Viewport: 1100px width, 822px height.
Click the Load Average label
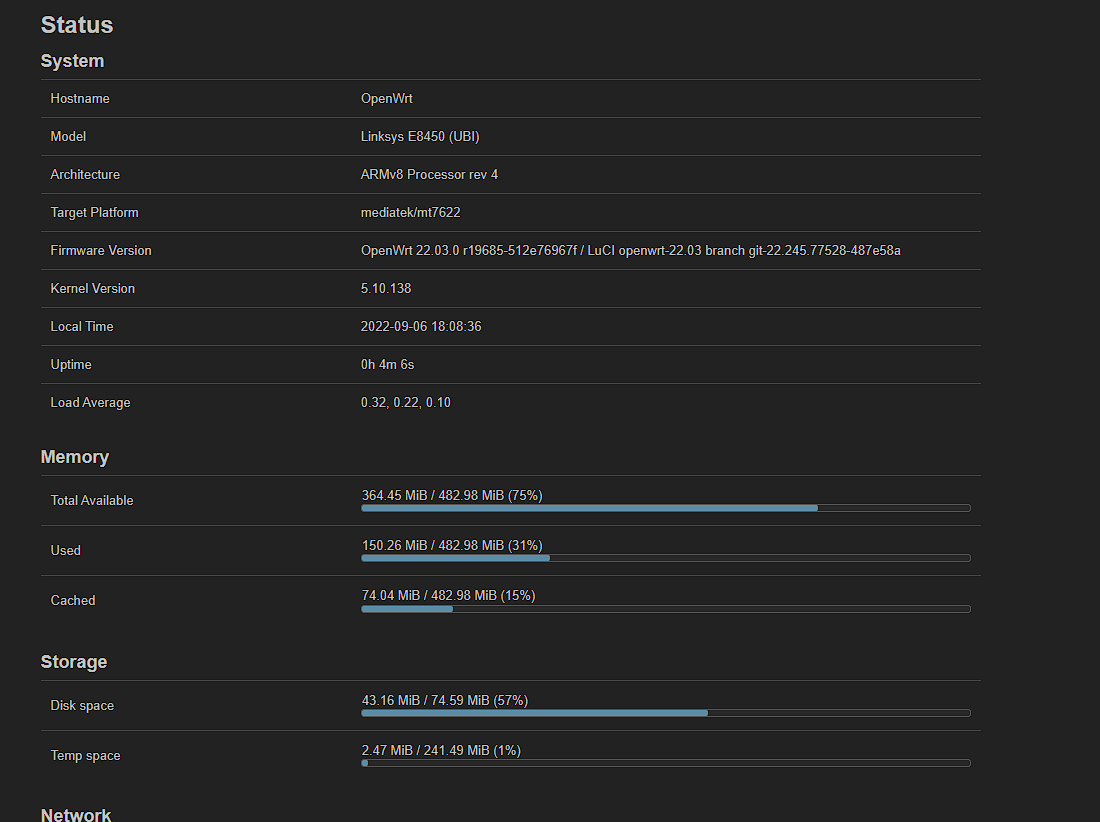click(x=90, y=403)
